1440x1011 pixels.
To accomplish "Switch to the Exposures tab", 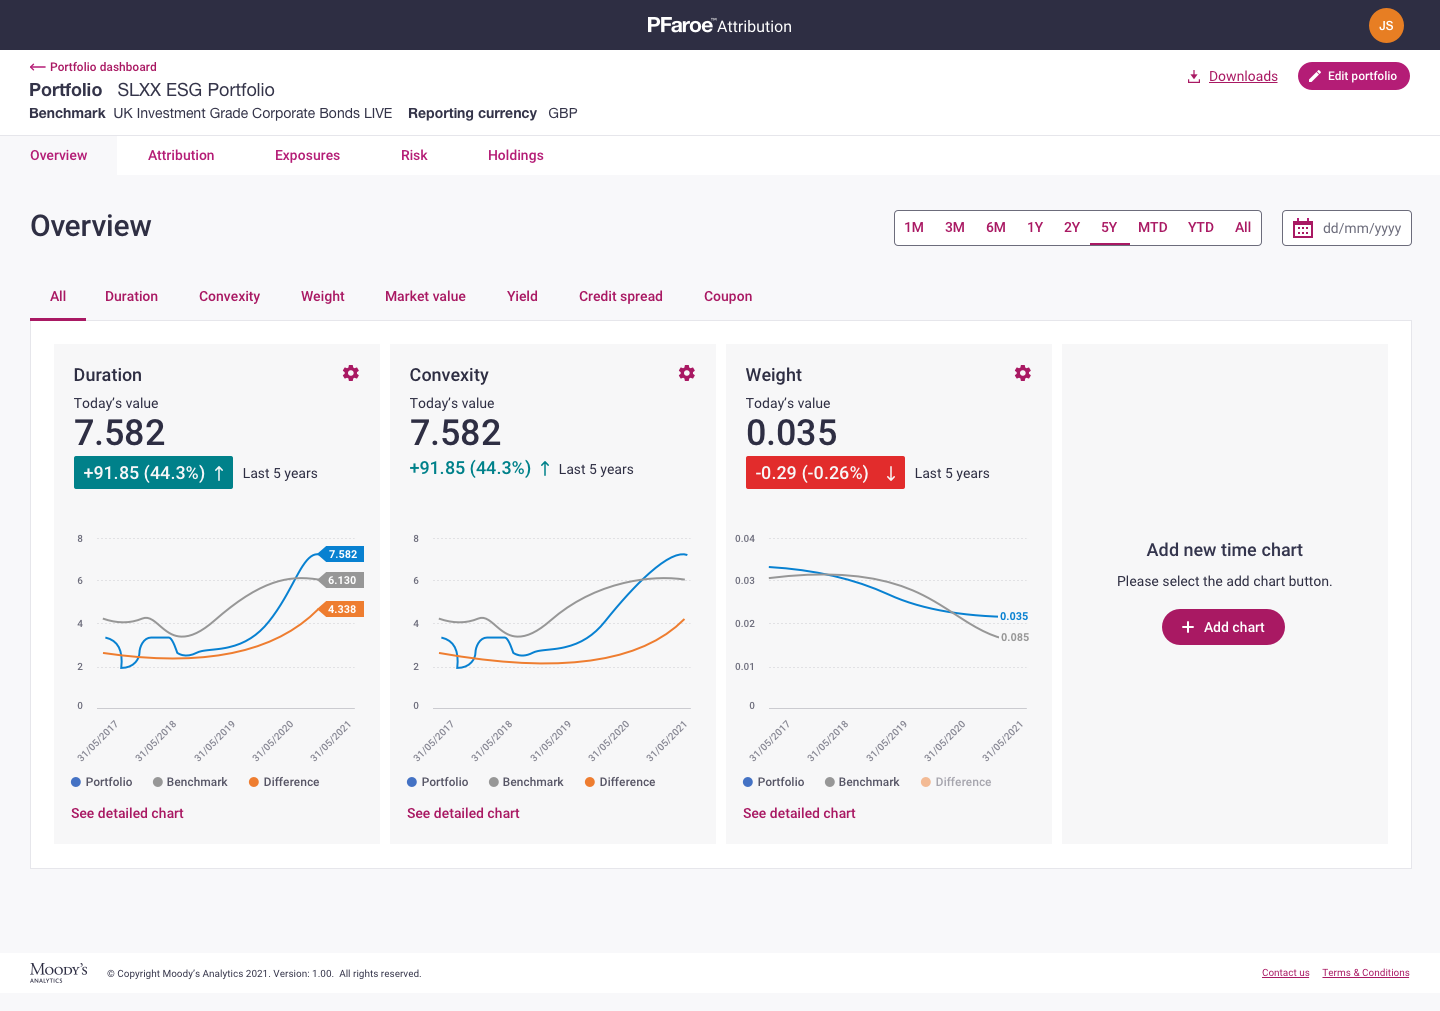I will [x=307, y=155].
